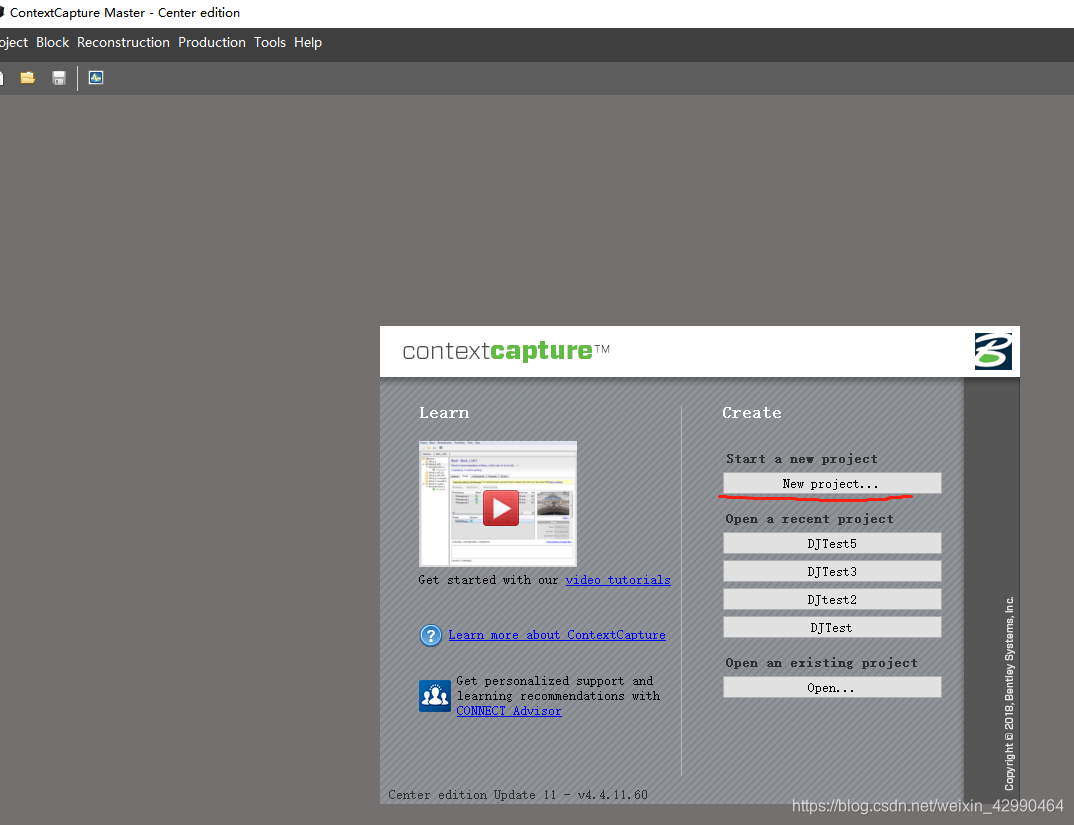Click the save project floppy icon
Image resolution: width=1074 pixels, height=825 pixels.
pos(59,77)
